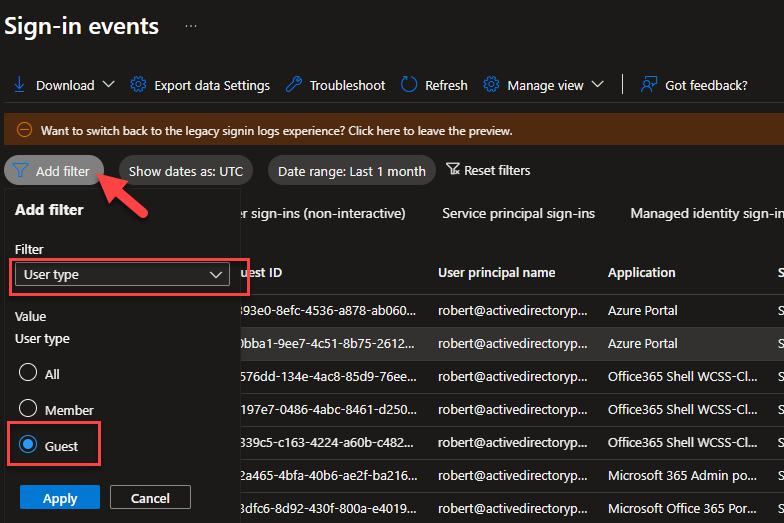Expand the Download chevron menu
Image resolution: width=784 pixels, height=523 pixels.
pos(109,85)
